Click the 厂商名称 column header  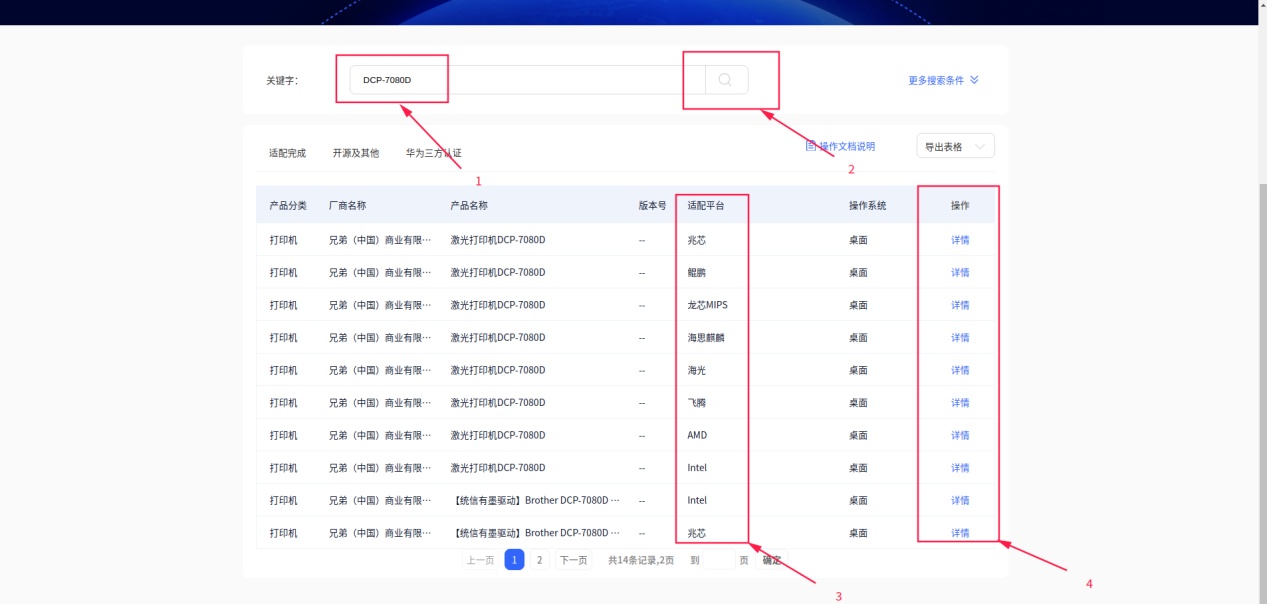tap(347, 205)
